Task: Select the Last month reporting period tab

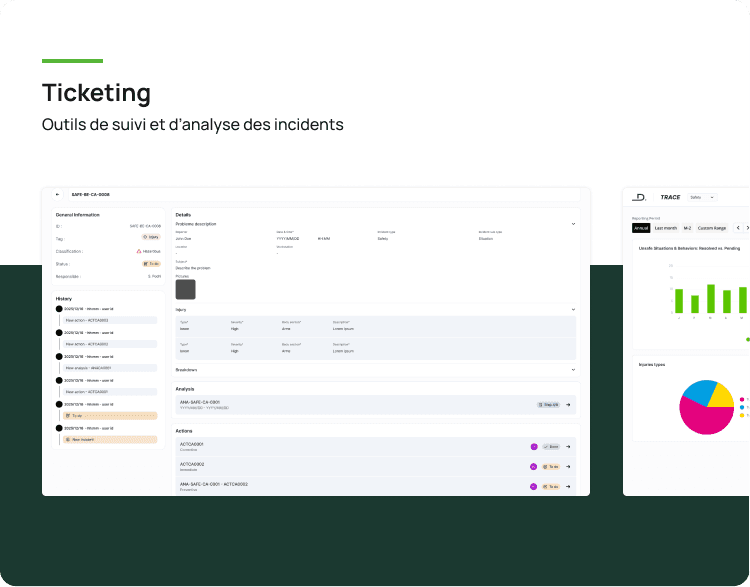Action: (666, 228)
